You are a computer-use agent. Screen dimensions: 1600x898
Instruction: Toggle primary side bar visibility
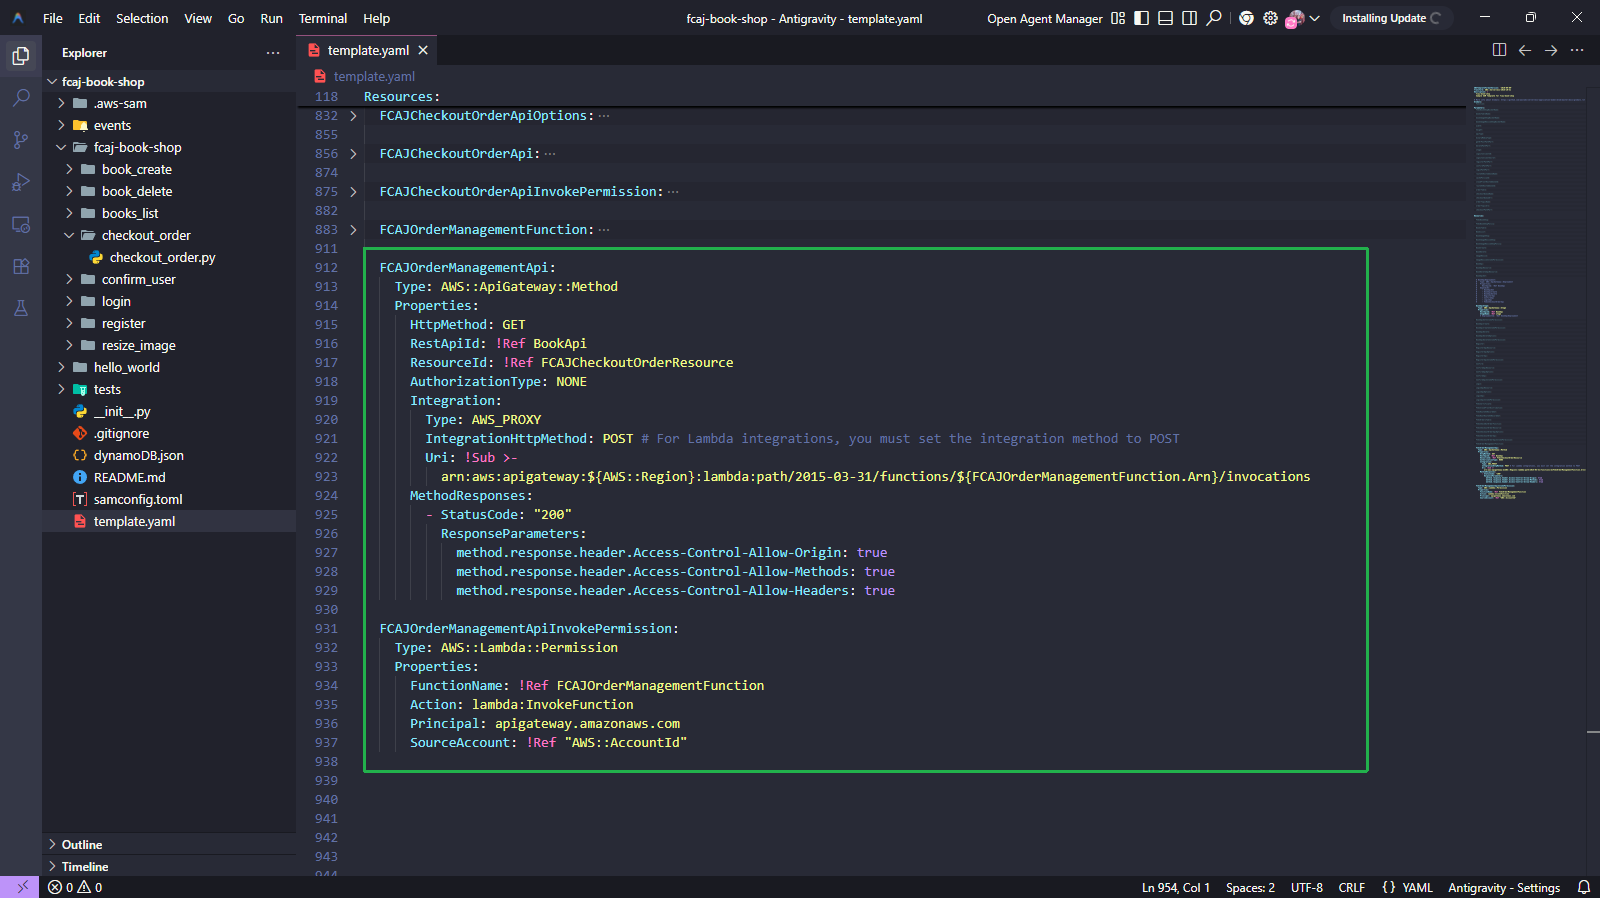[1142, 18]
